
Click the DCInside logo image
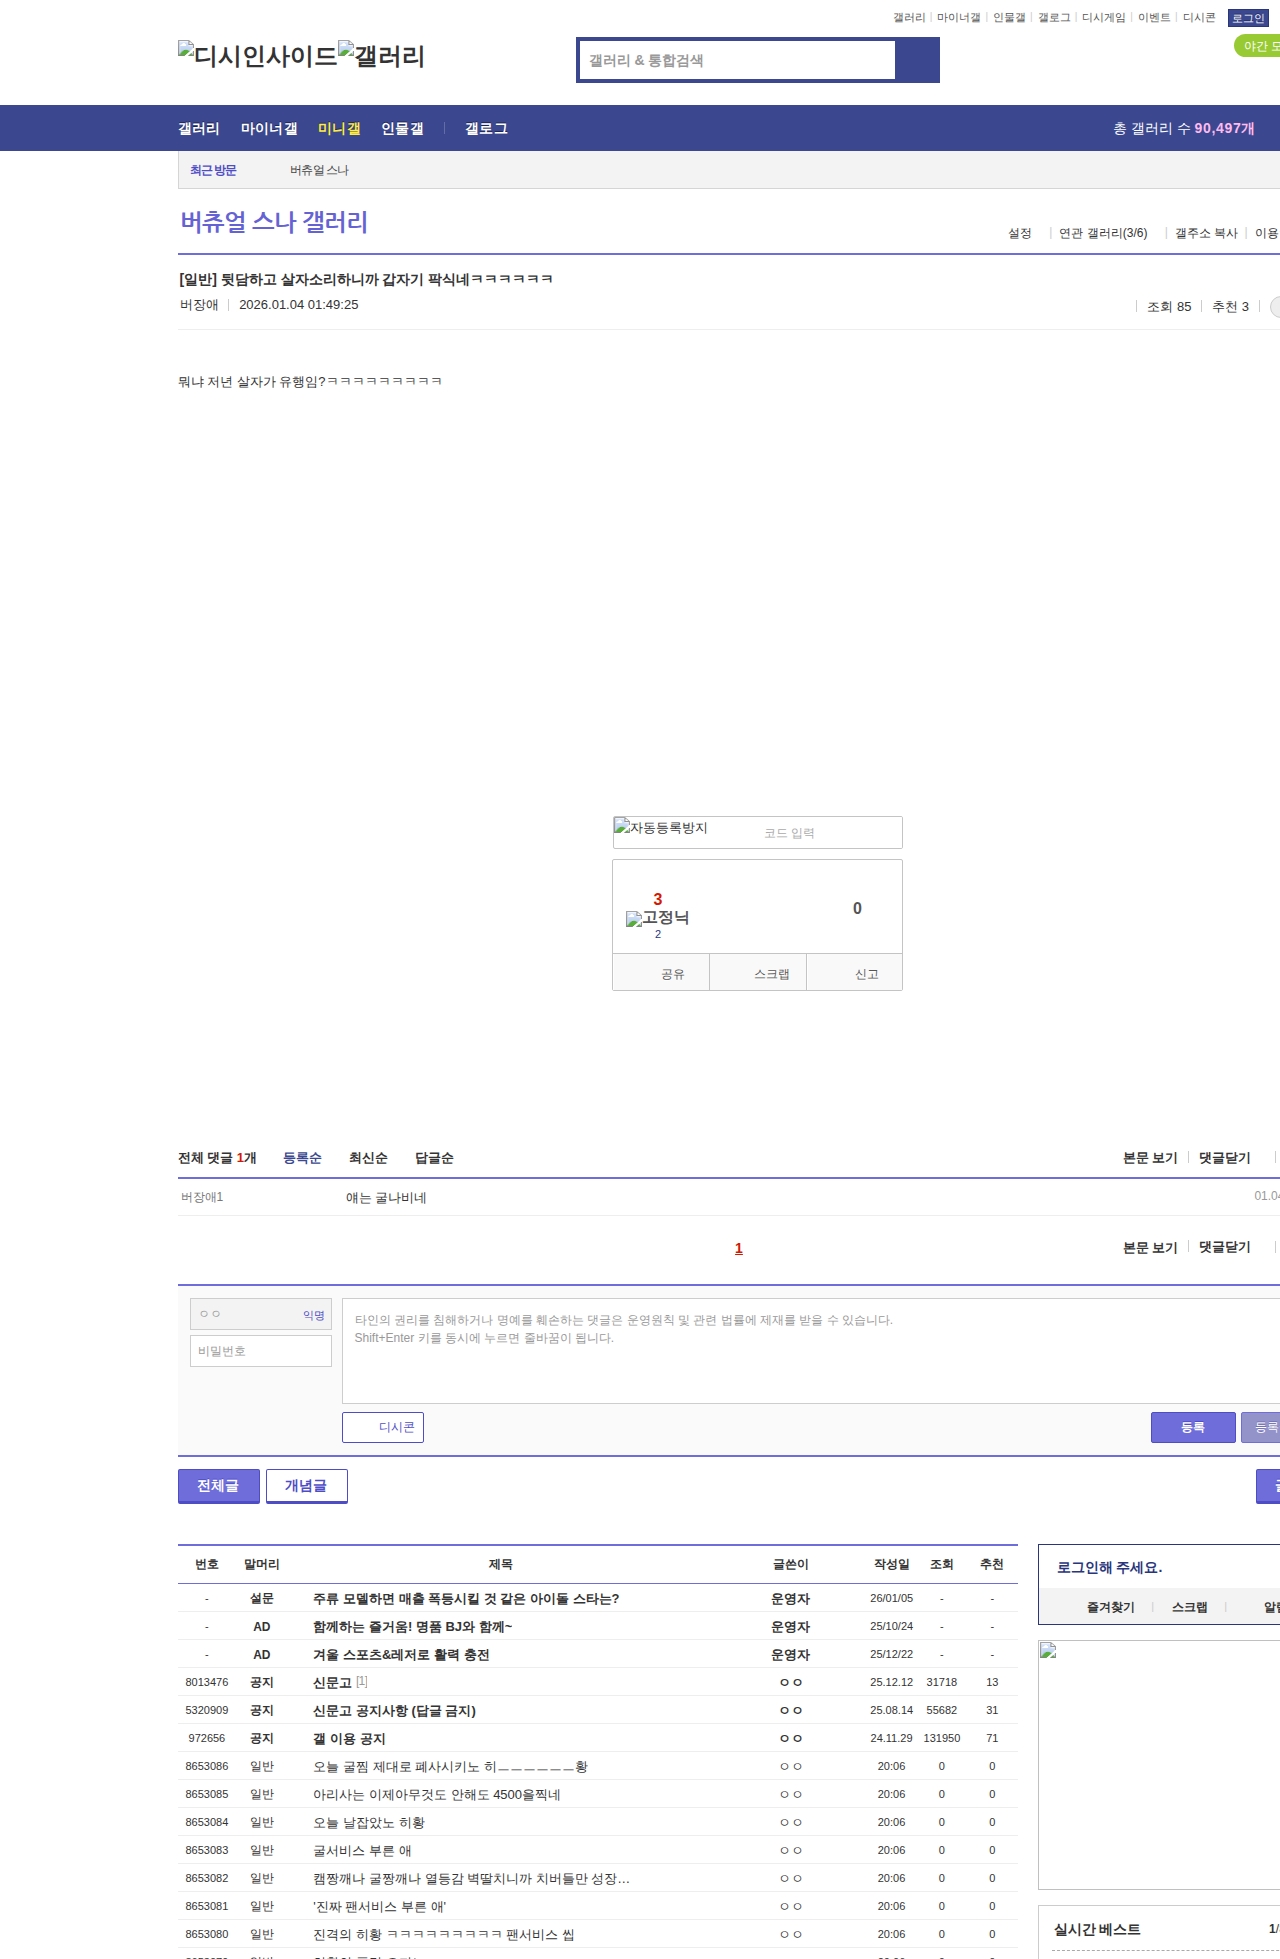(257, 56)
